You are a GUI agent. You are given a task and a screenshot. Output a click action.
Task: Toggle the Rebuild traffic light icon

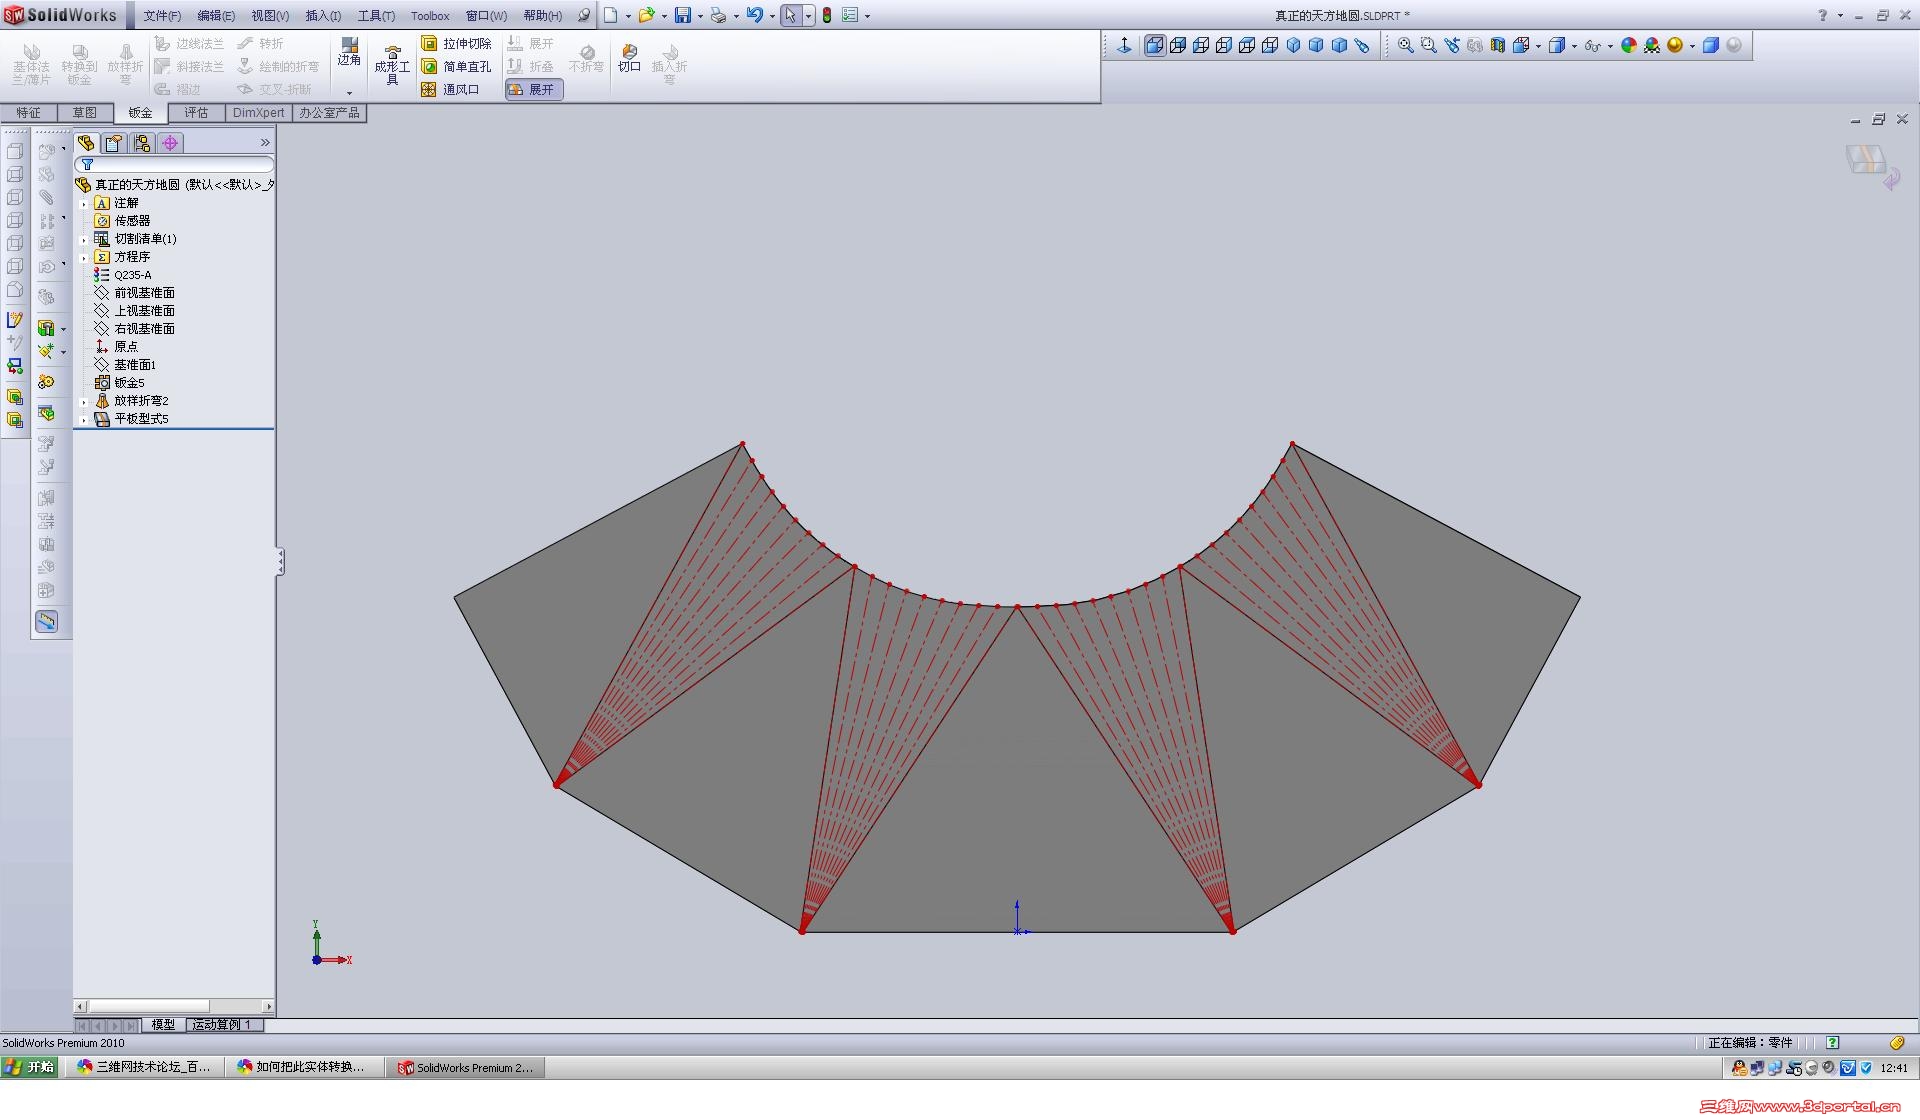(x=827, y=16)
